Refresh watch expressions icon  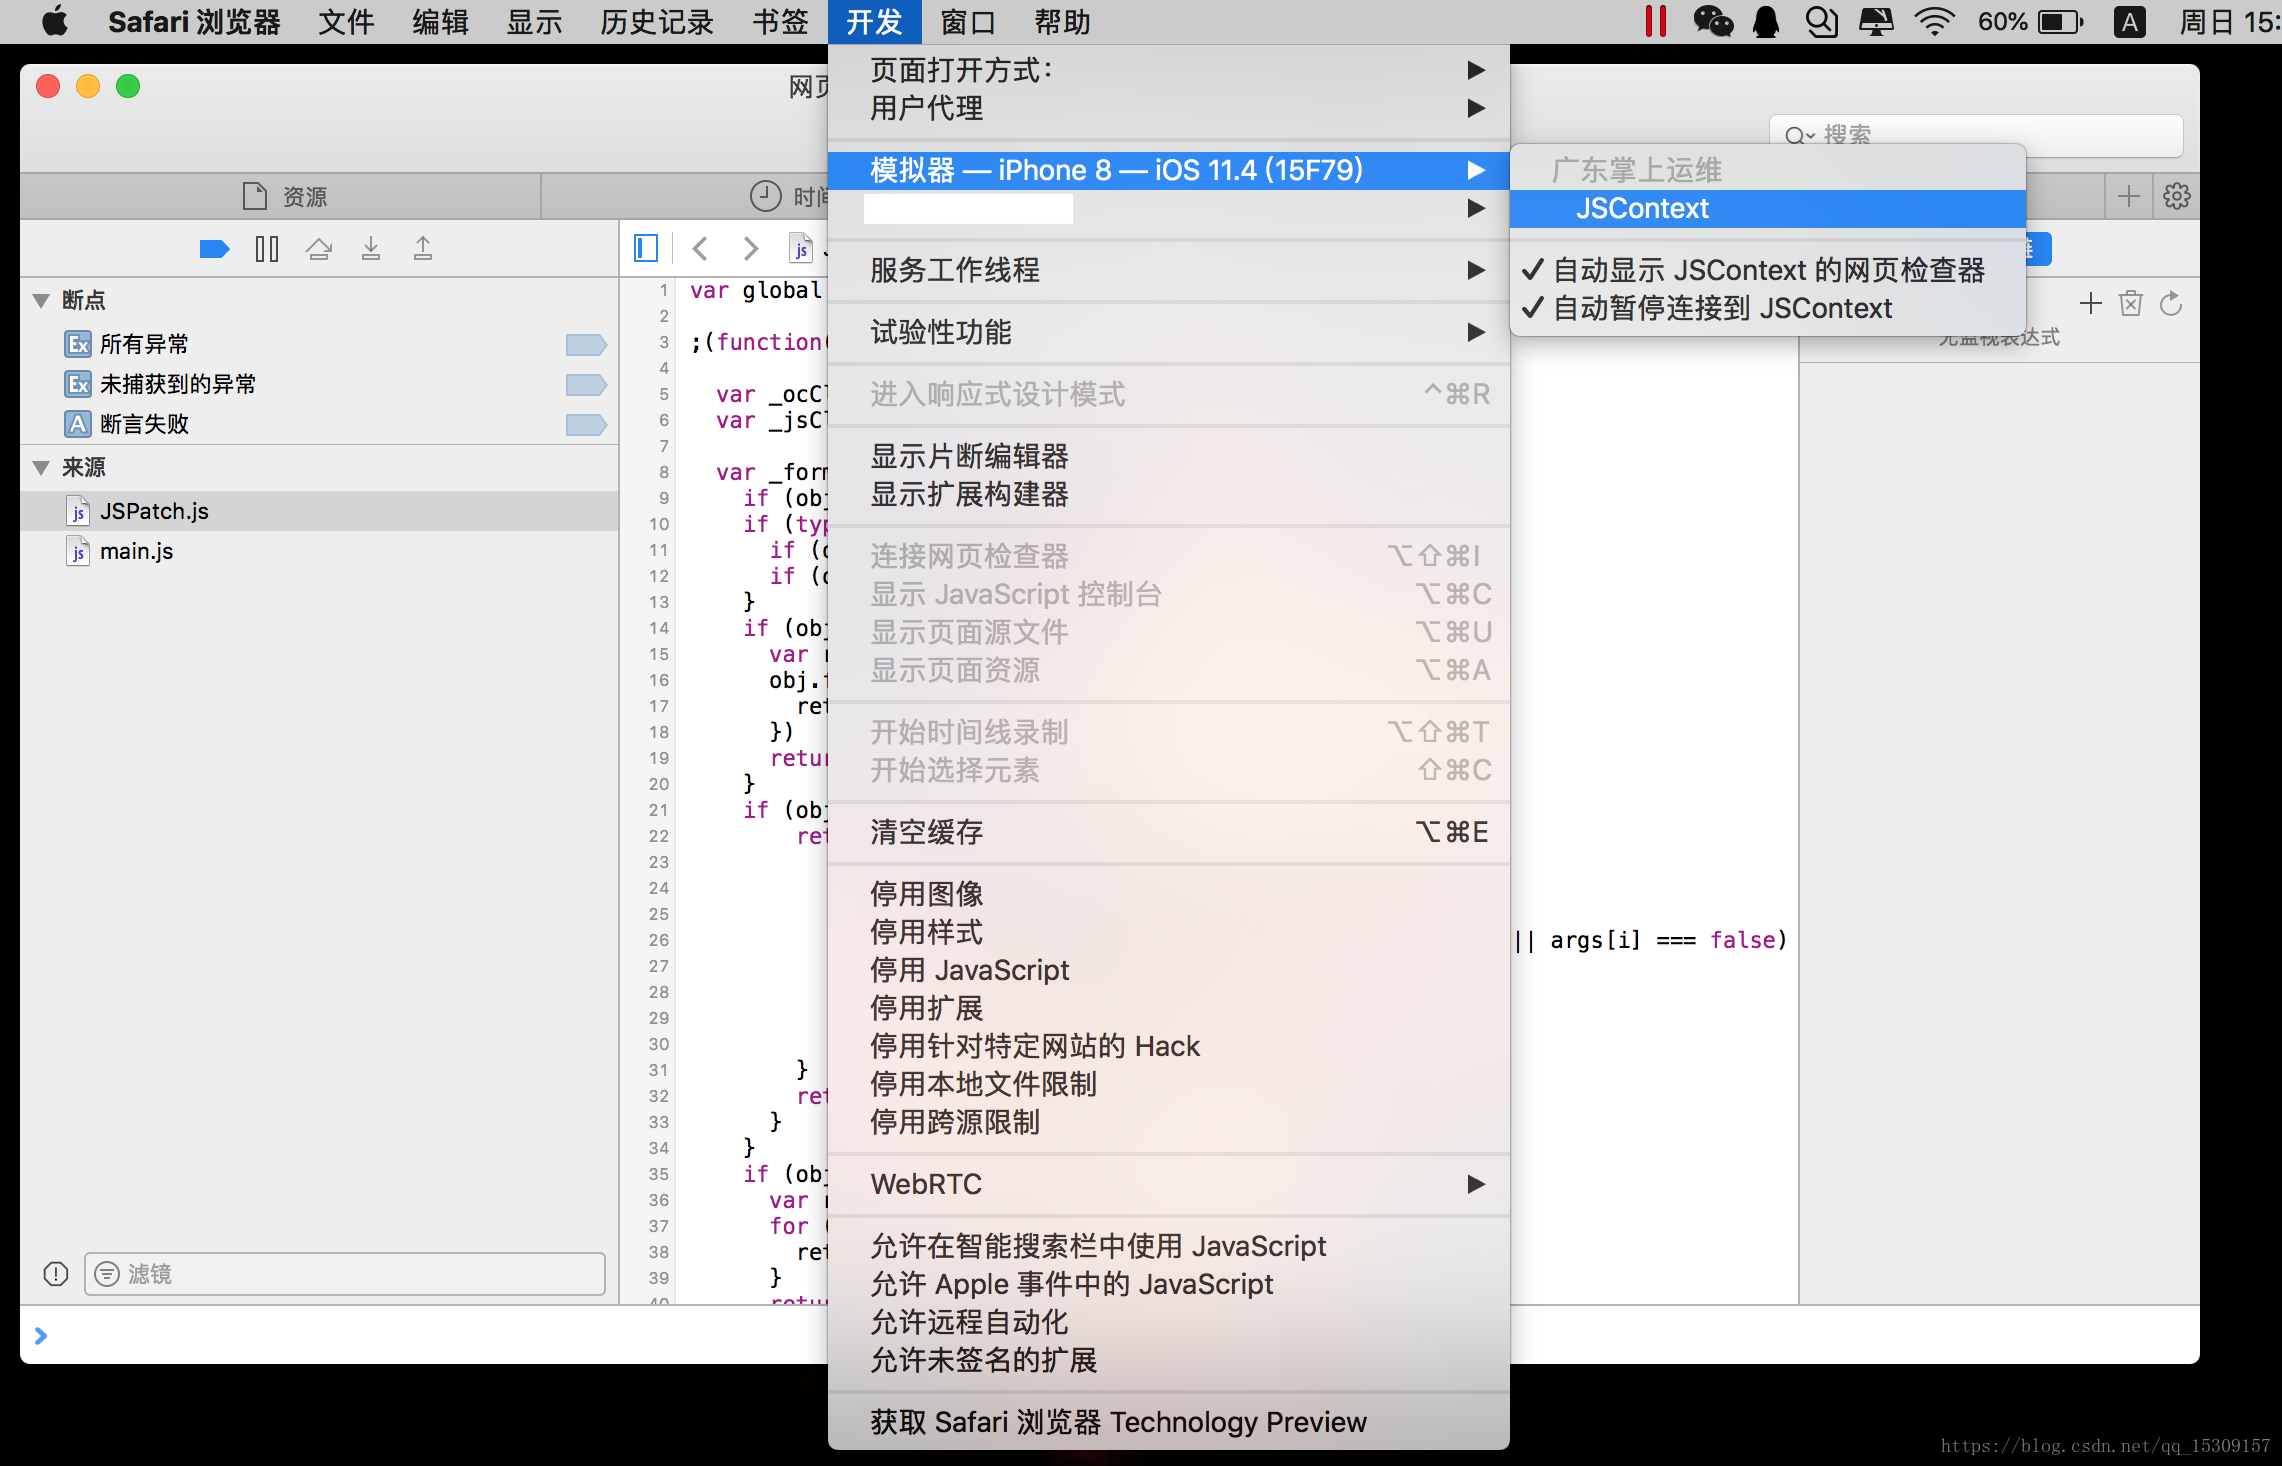coord(2171,304)
